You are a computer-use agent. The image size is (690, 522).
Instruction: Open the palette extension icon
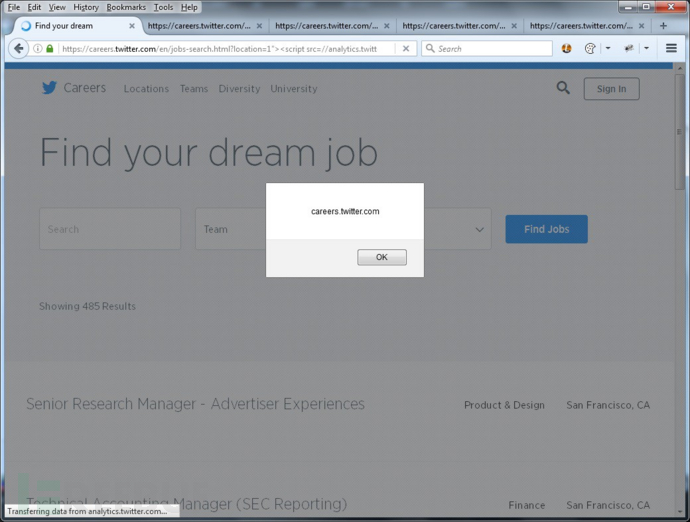coord(590,48)
